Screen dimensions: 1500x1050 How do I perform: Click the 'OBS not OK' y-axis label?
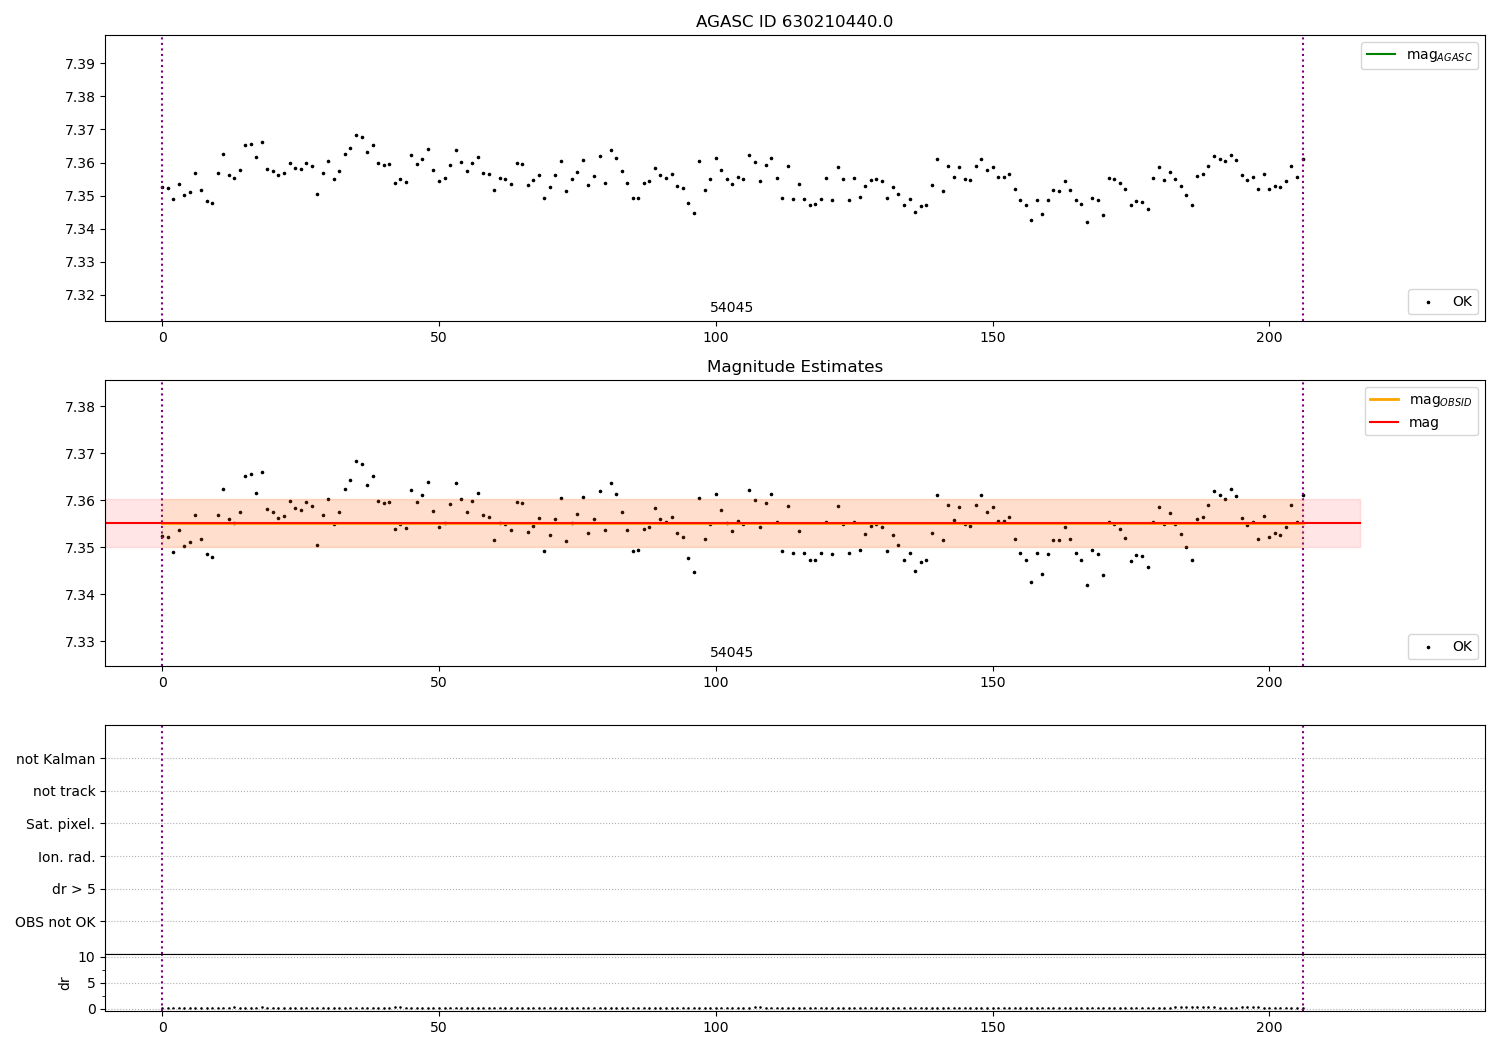56,922
